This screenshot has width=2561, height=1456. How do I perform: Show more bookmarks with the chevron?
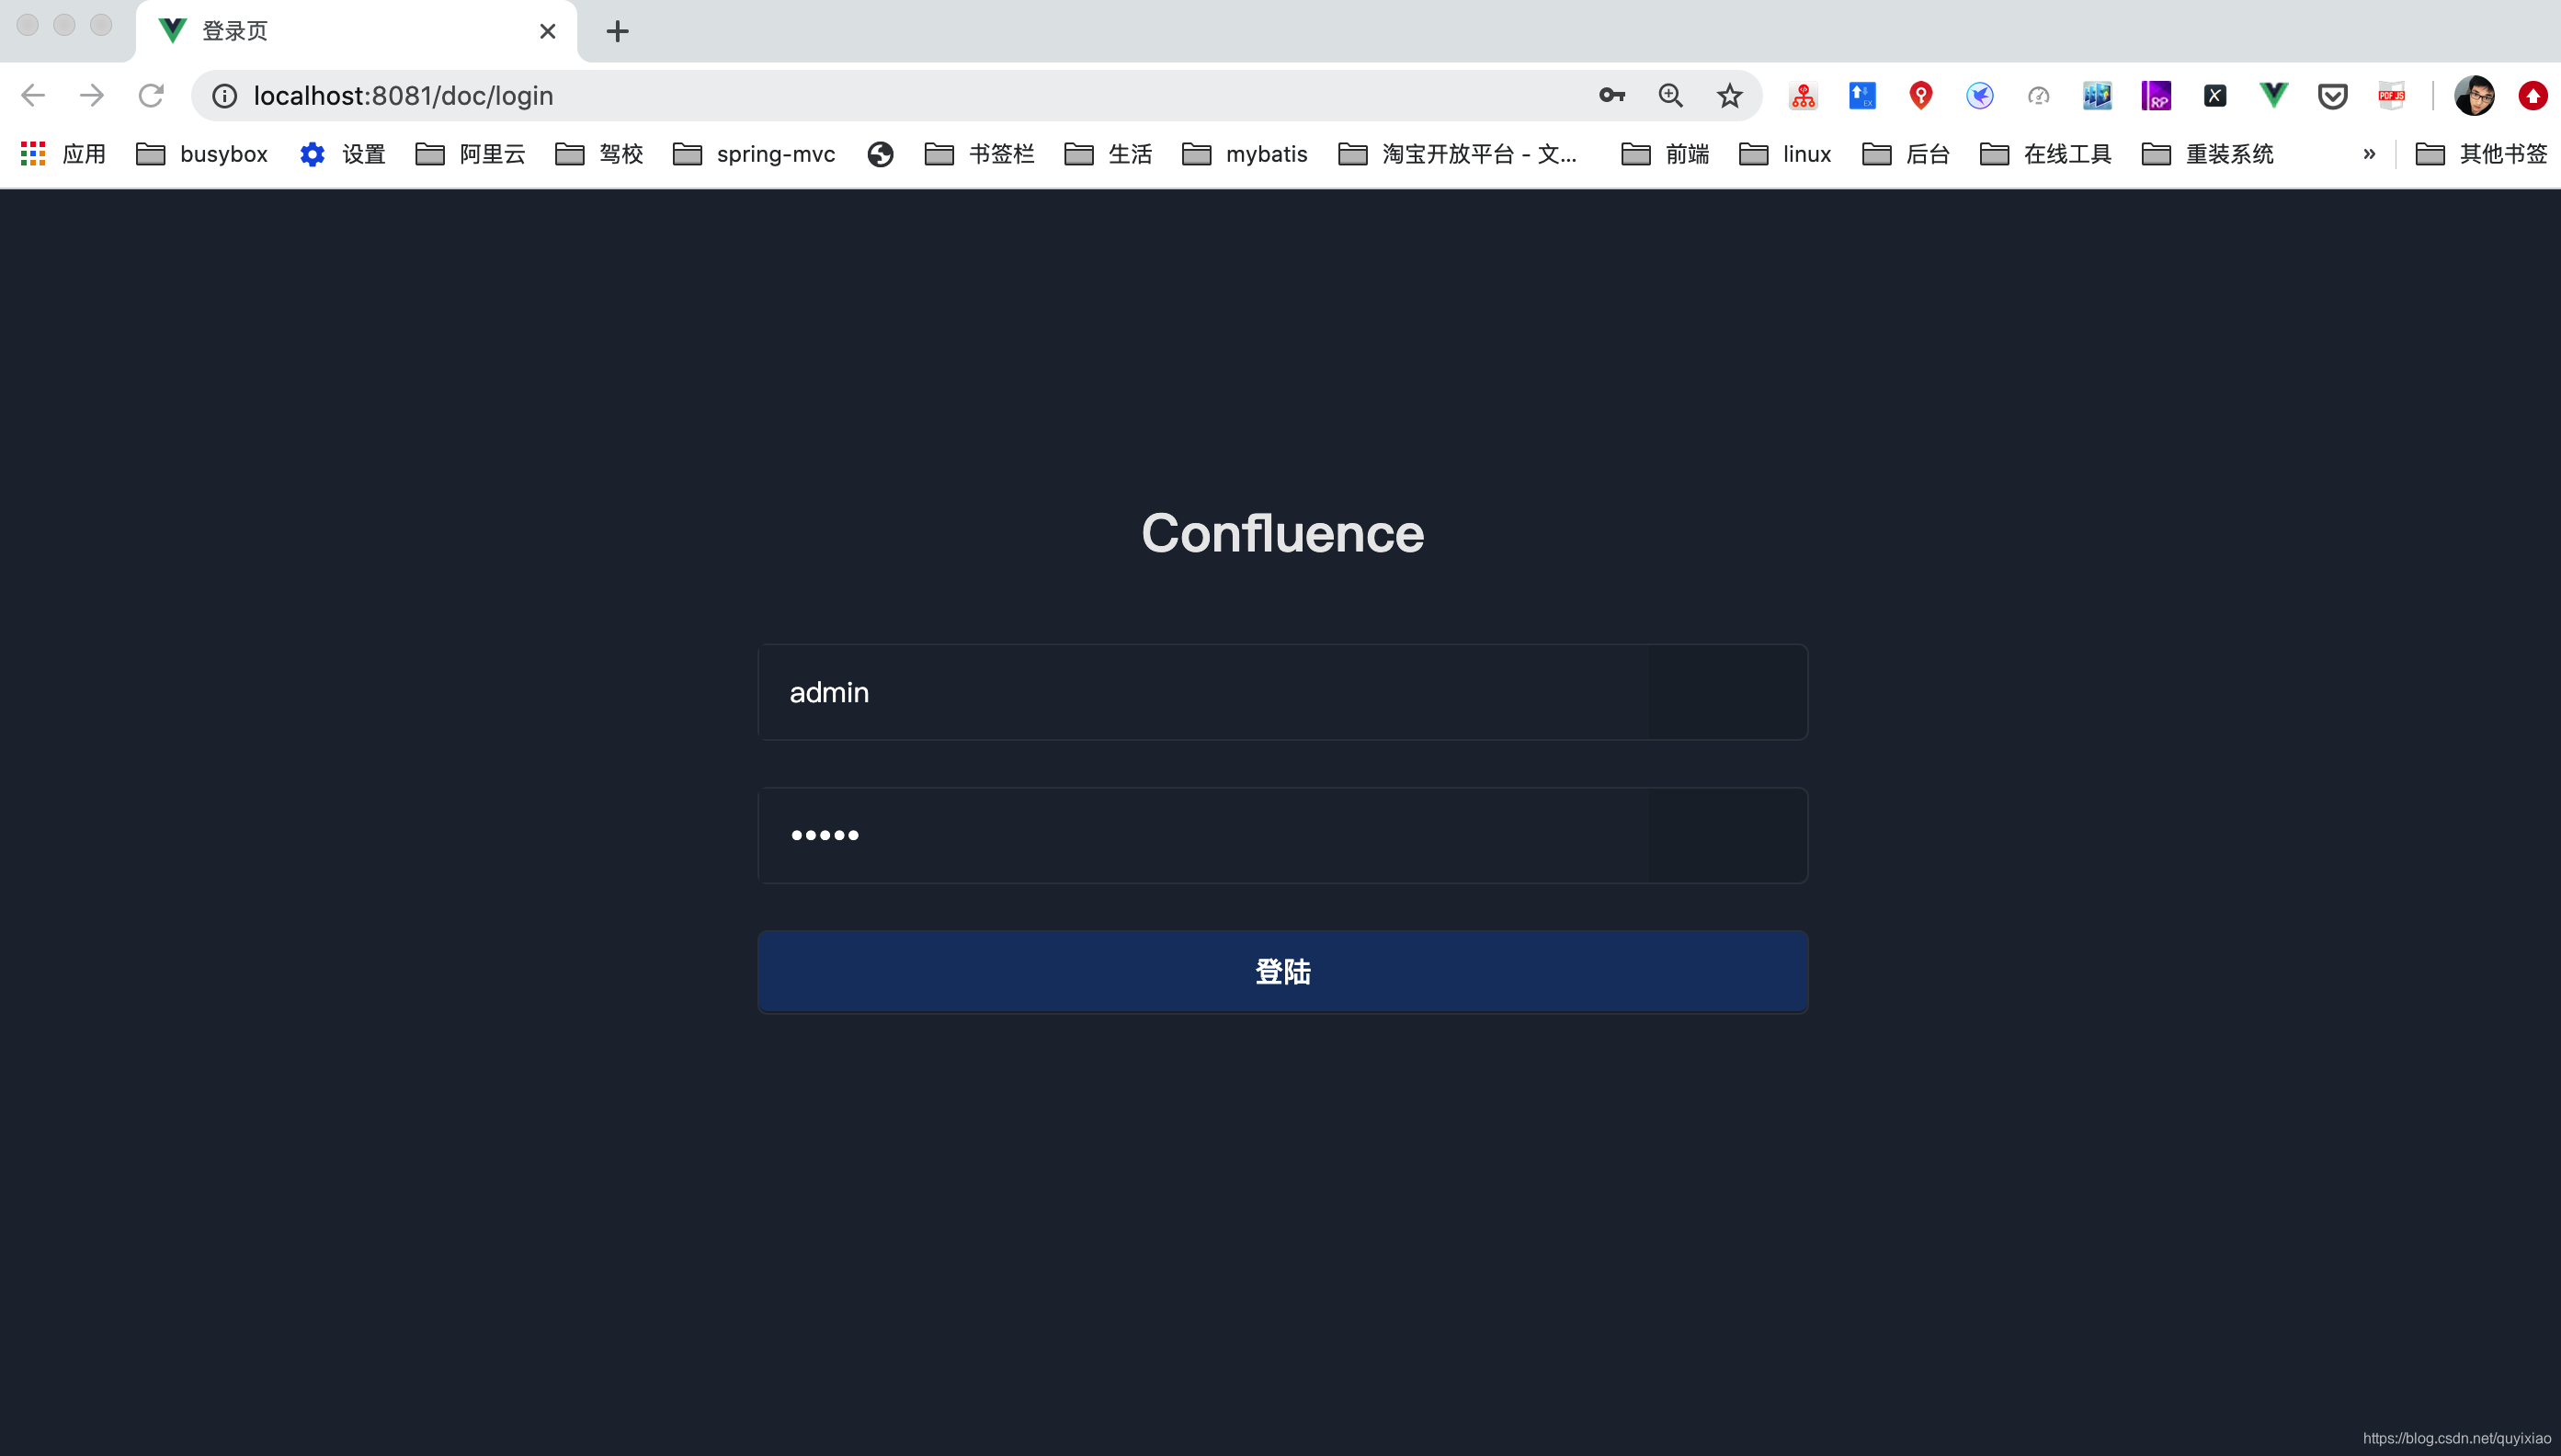point(2369,154)
